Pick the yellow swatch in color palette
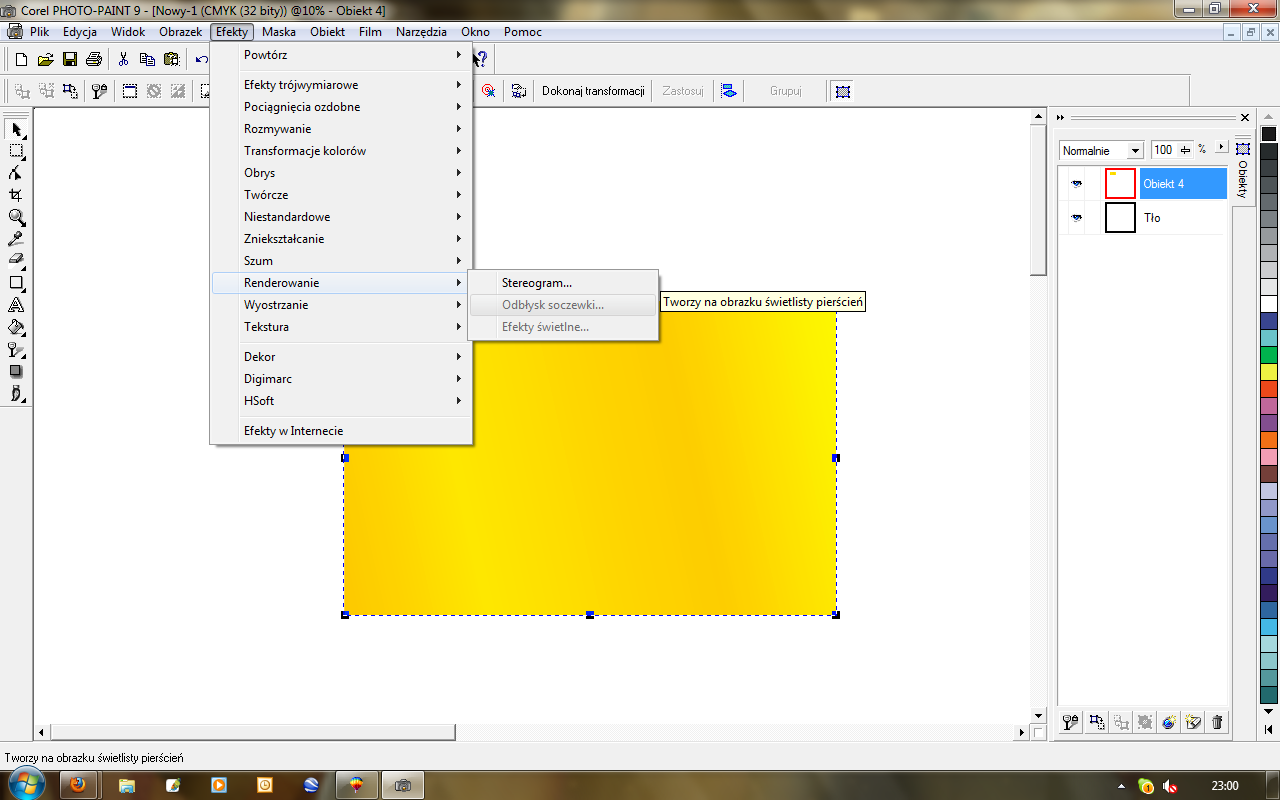 click(x=1269, y=371)
